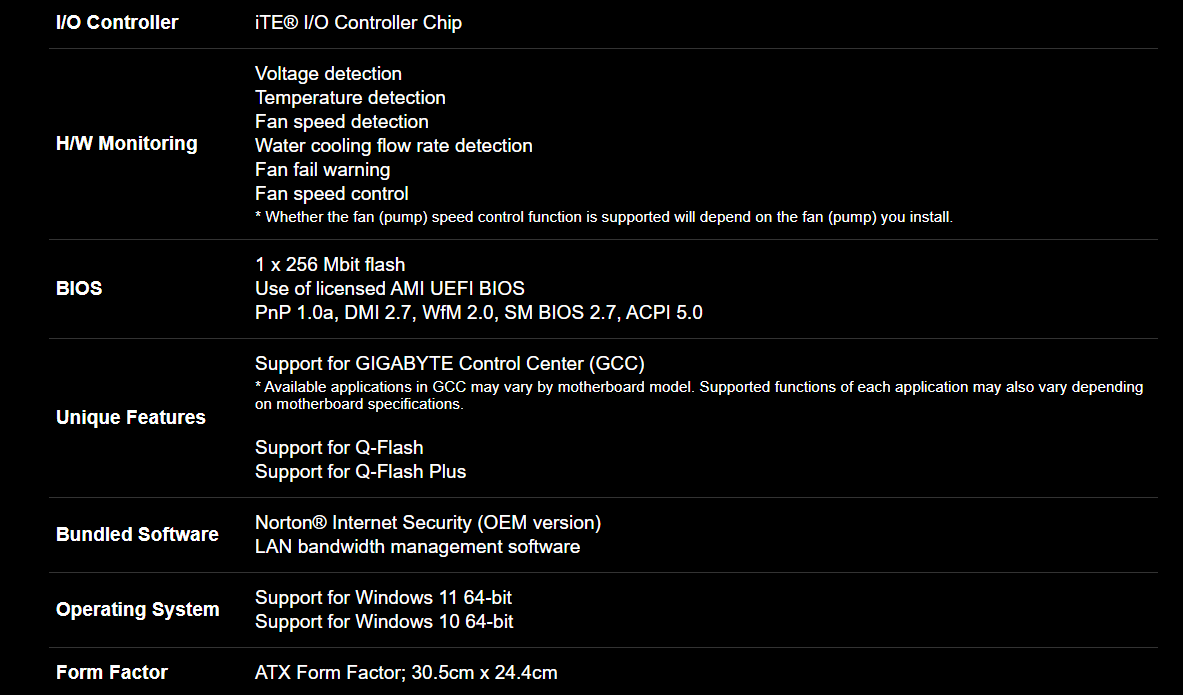Click the 1 x 256 Mbit flash text
1183x695 pixels.
click(330, 265)
